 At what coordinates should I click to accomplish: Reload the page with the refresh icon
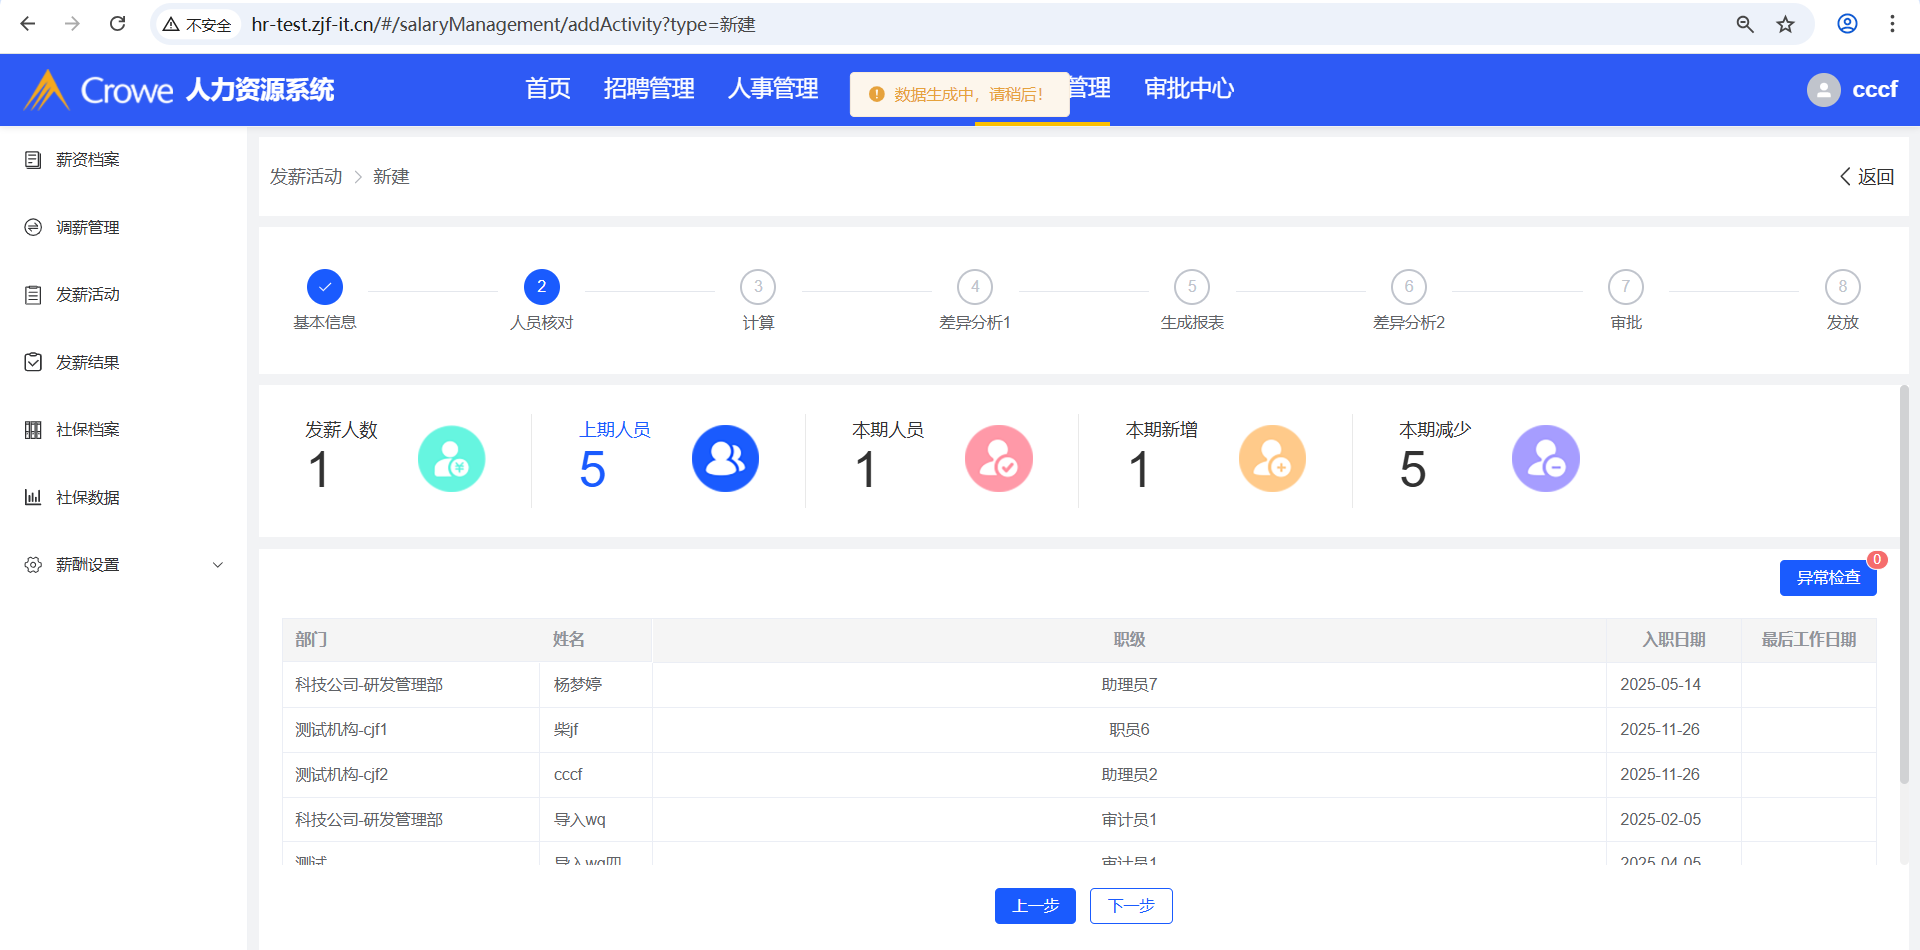click(x=117, y=24)
